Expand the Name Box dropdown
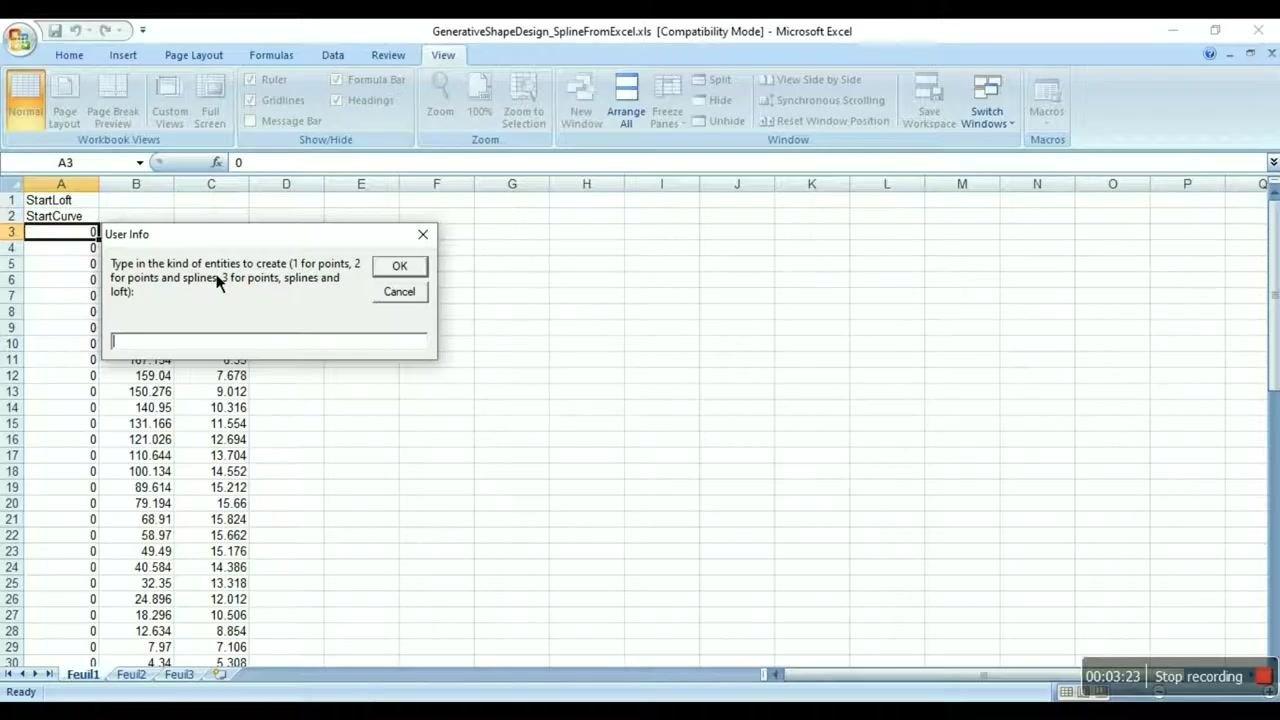This screenshot has height=720, width=1280. 140,162
